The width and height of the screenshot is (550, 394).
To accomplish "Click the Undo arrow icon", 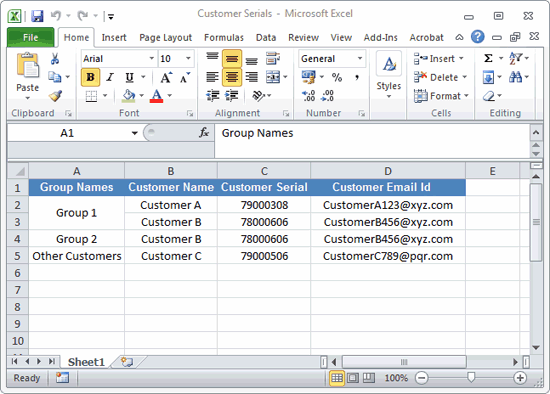I will [x=55, y=15].
